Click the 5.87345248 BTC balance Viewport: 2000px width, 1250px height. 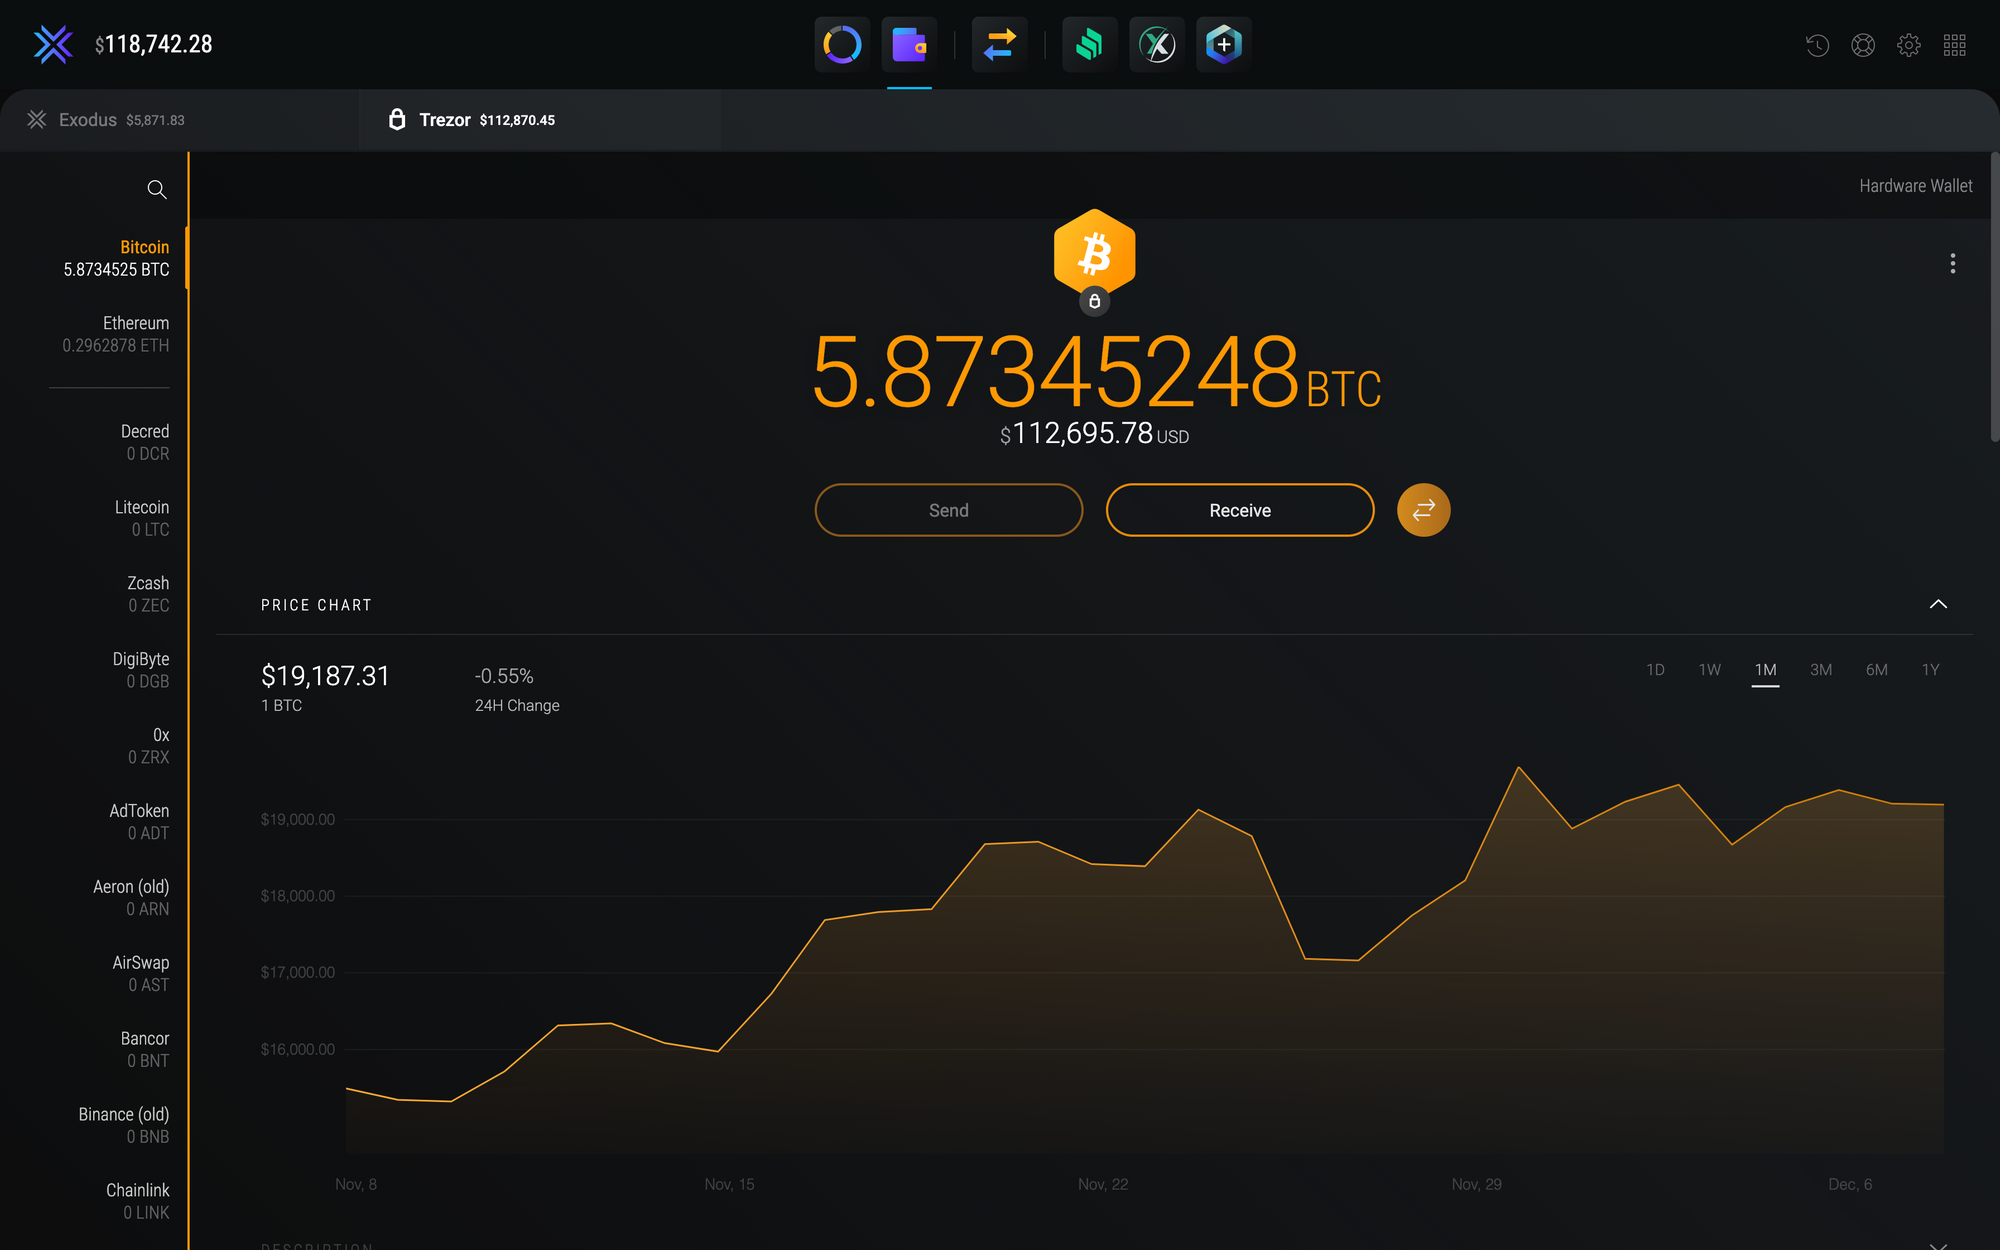1096,372
